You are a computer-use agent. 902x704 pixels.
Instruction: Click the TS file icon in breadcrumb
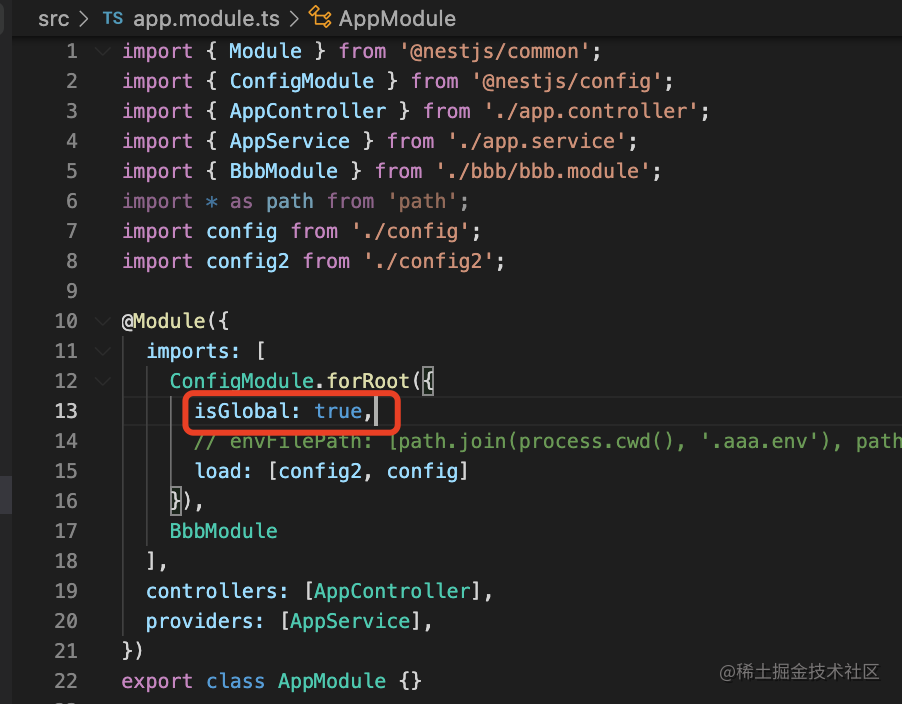coord(112,18)
